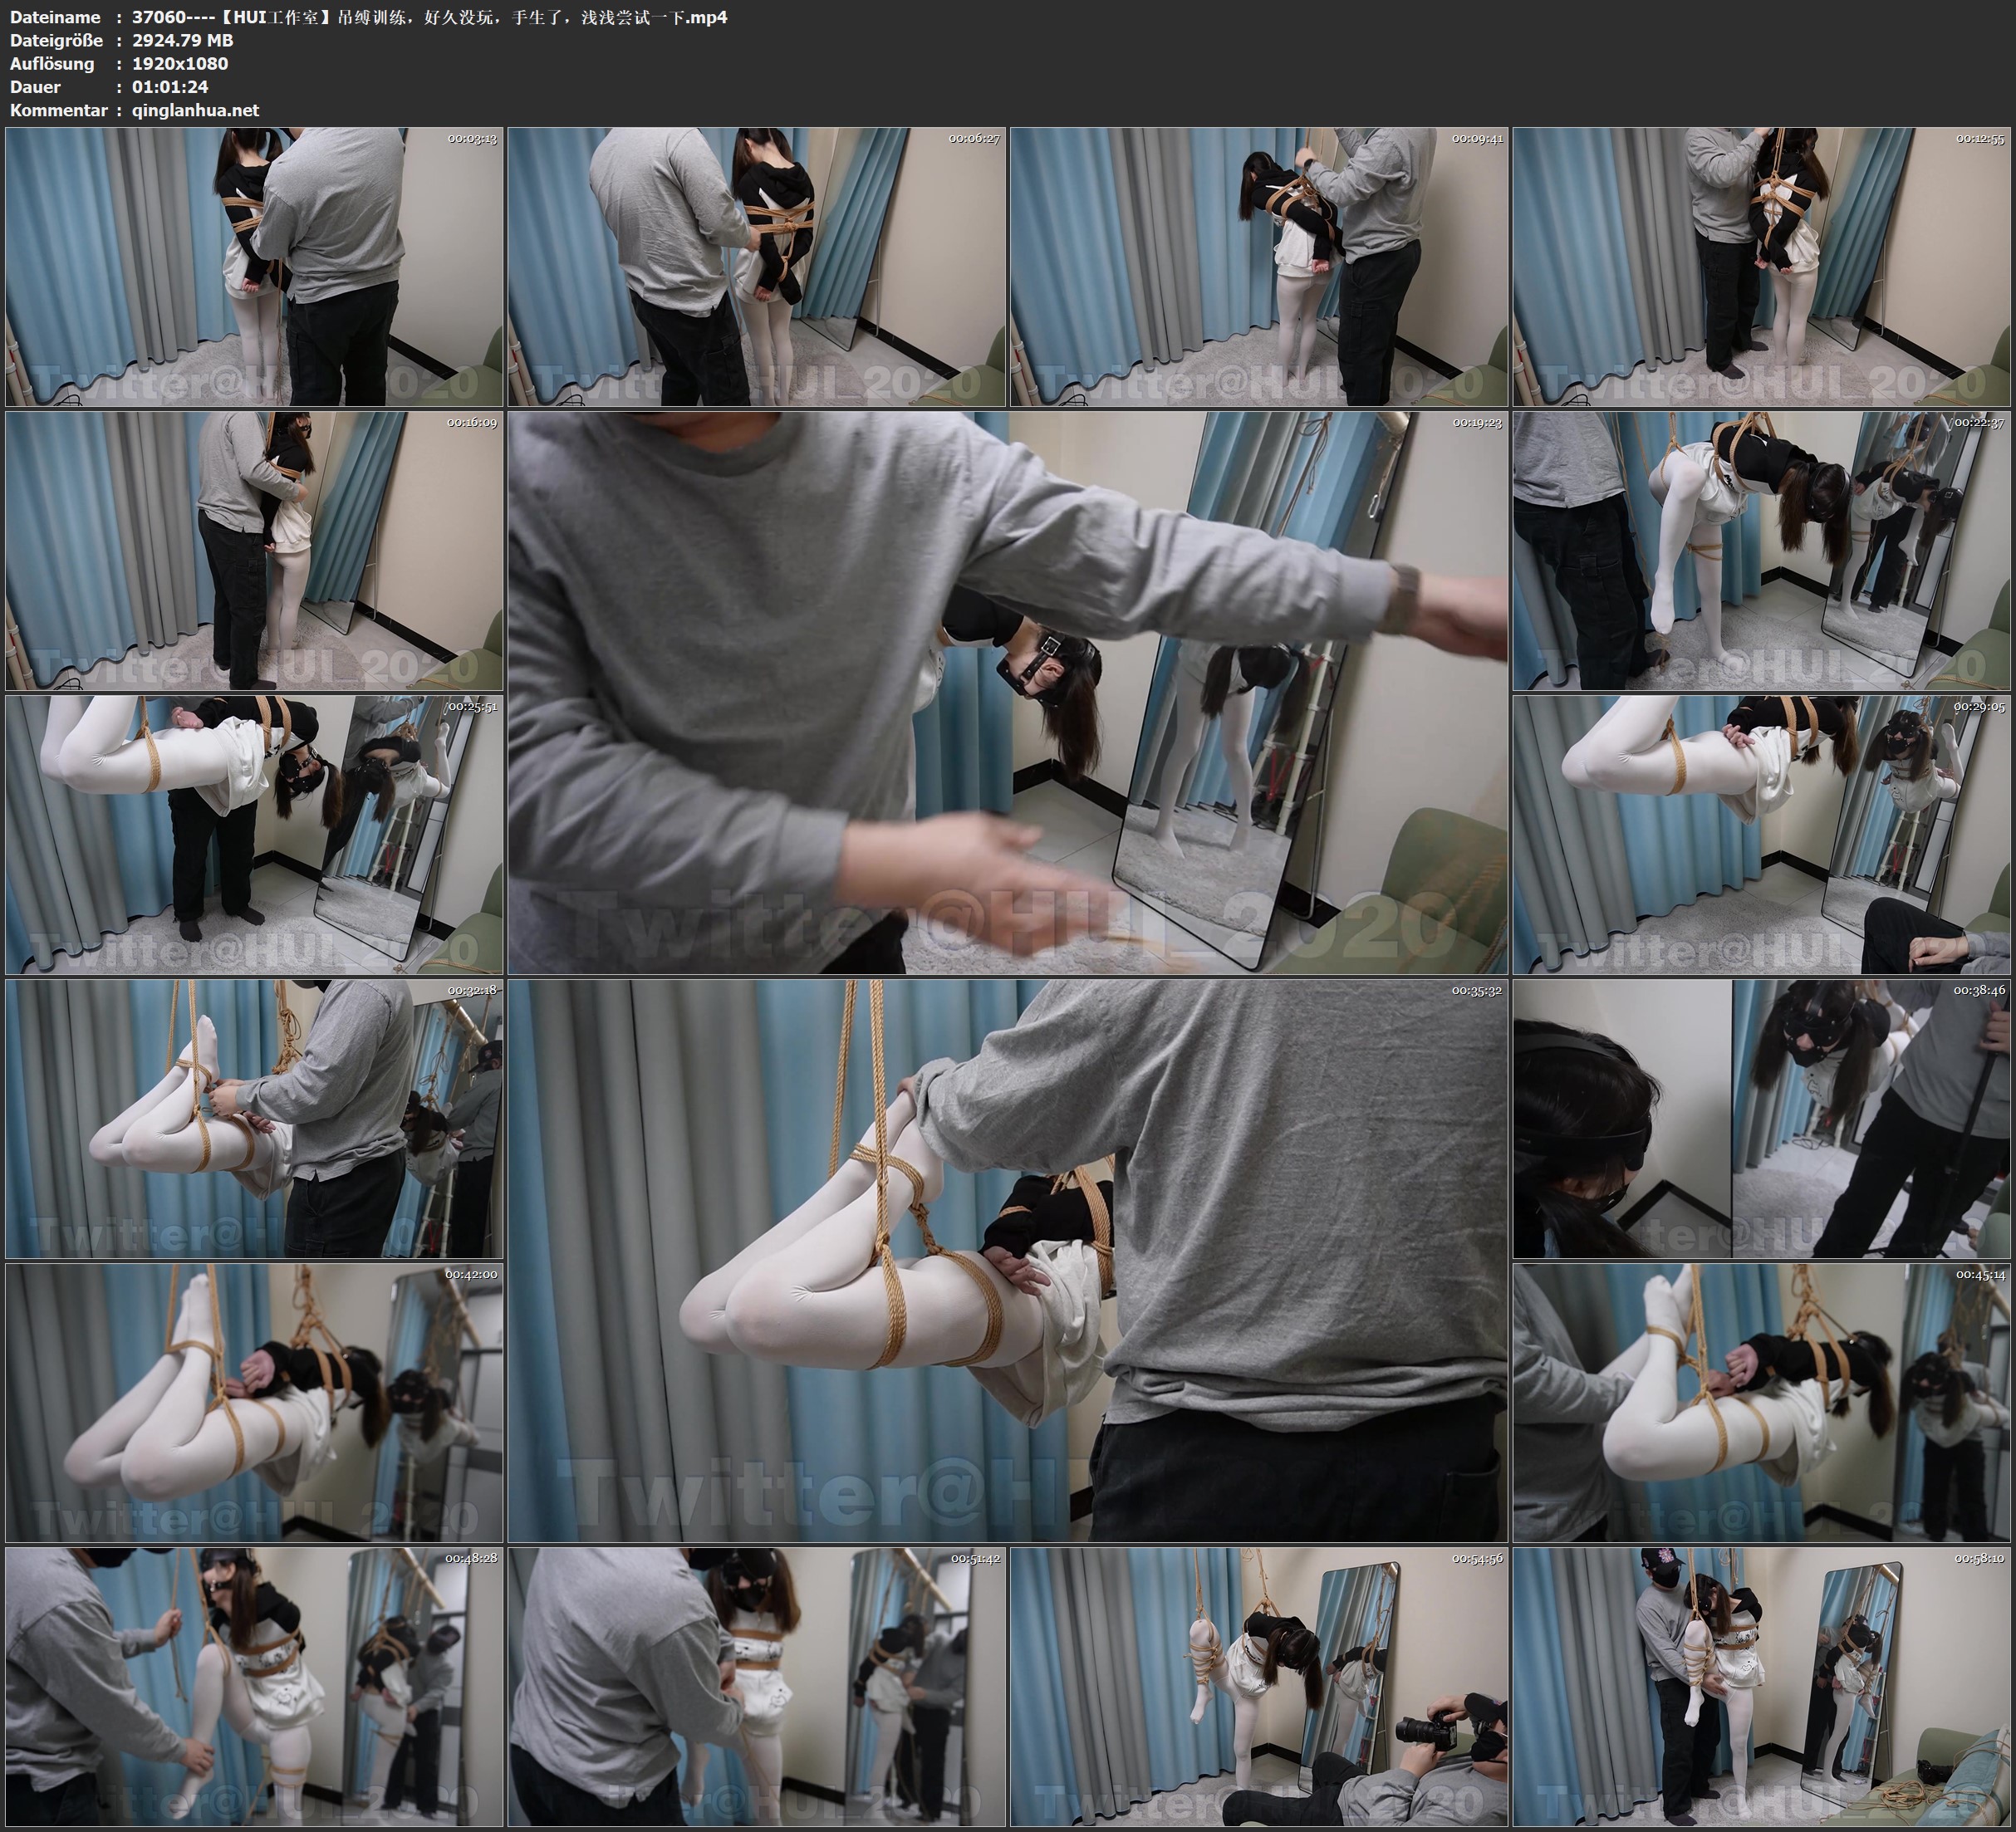Open the frame at 00:06:27
Viewport: 2016px width, 1832px height.
pos(756,266)
